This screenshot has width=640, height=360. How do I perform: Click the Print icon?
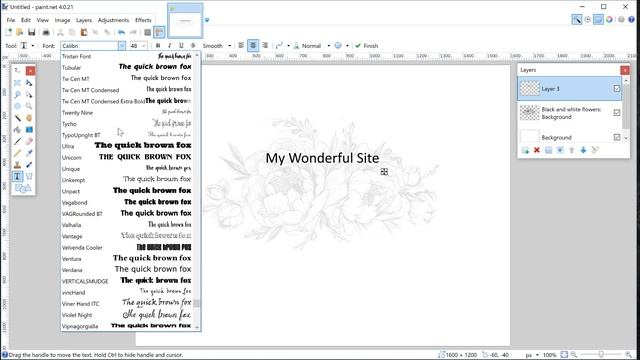tap(46, 32)
